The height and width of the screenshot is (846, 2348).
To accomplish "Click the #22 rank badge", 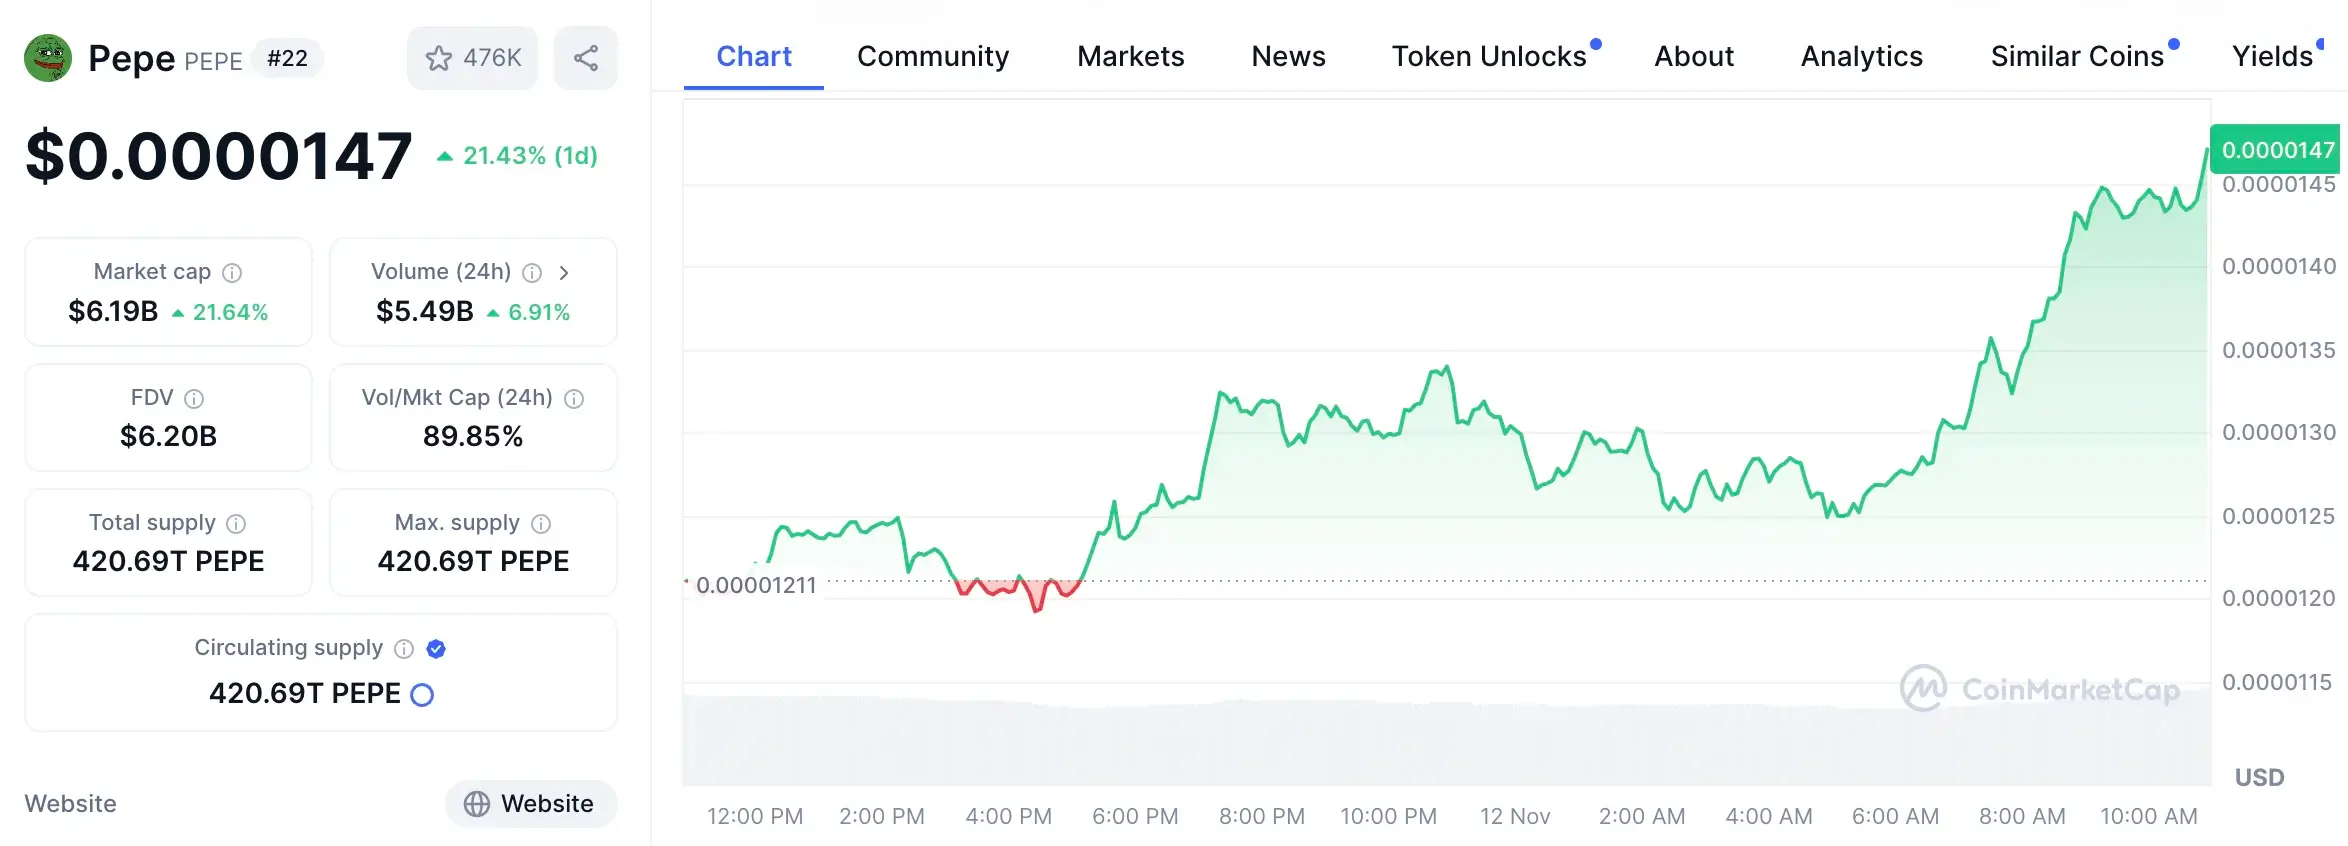I will 287,58.
